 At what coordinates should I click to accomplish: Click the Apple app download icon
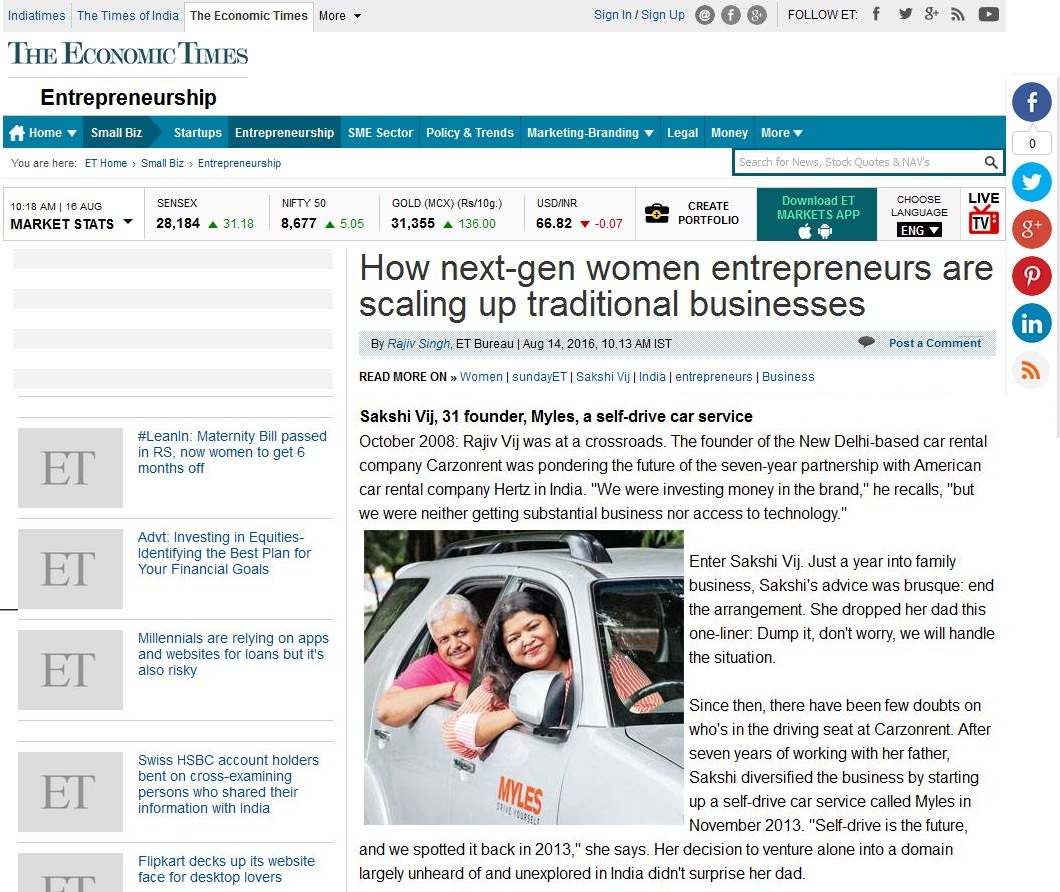point(804,232)
